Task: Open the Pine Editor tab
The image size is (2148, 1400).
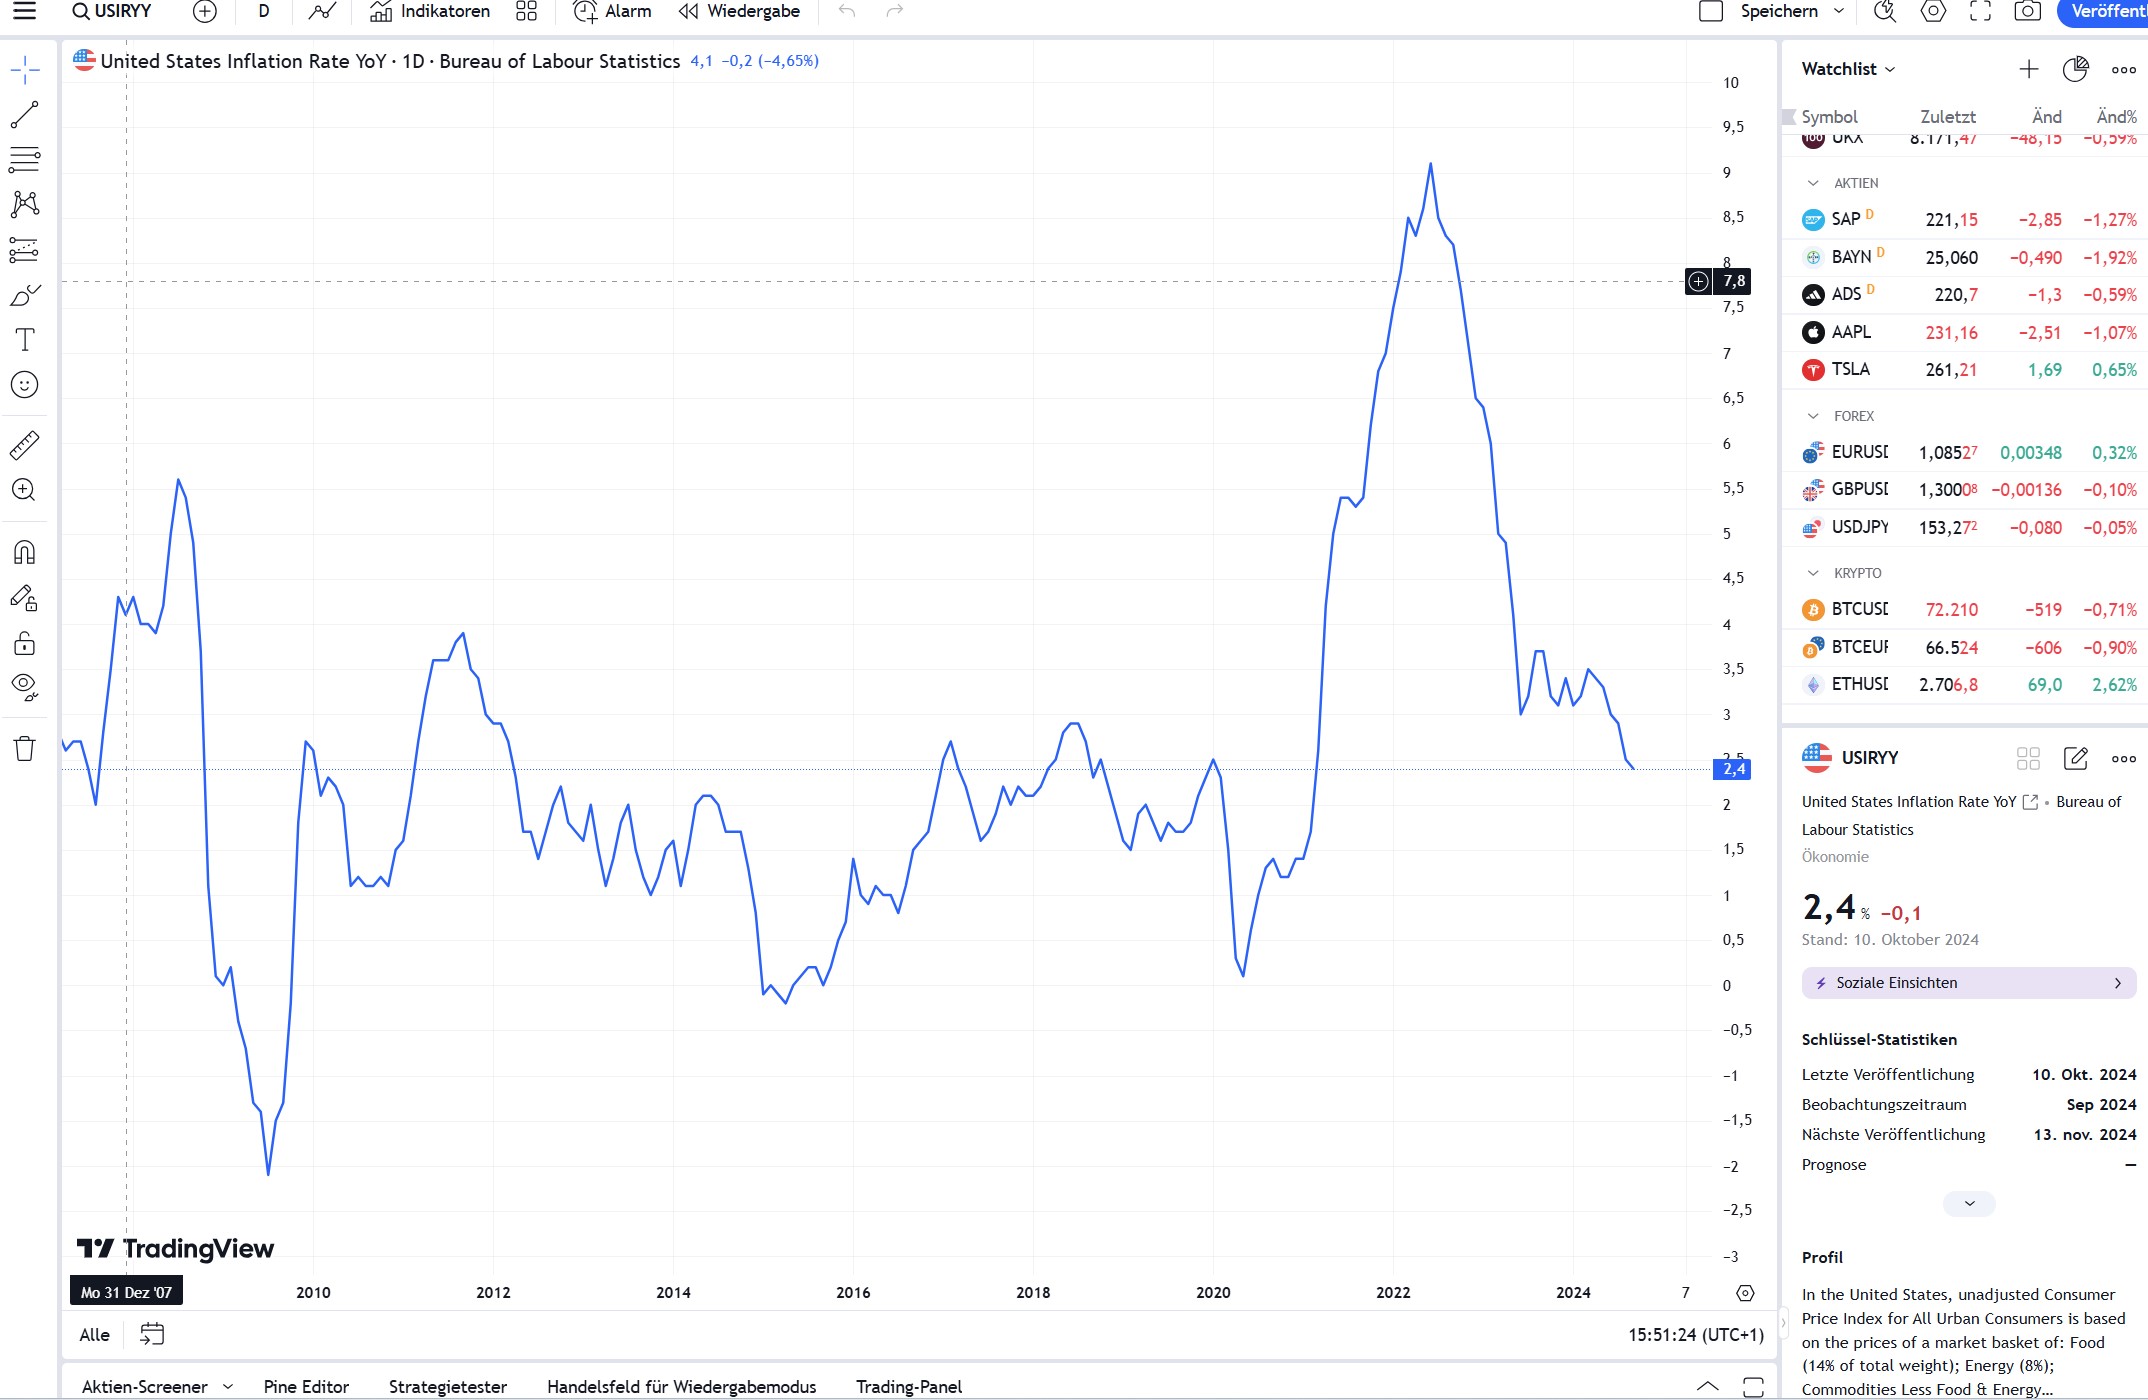Action: 306,1387
